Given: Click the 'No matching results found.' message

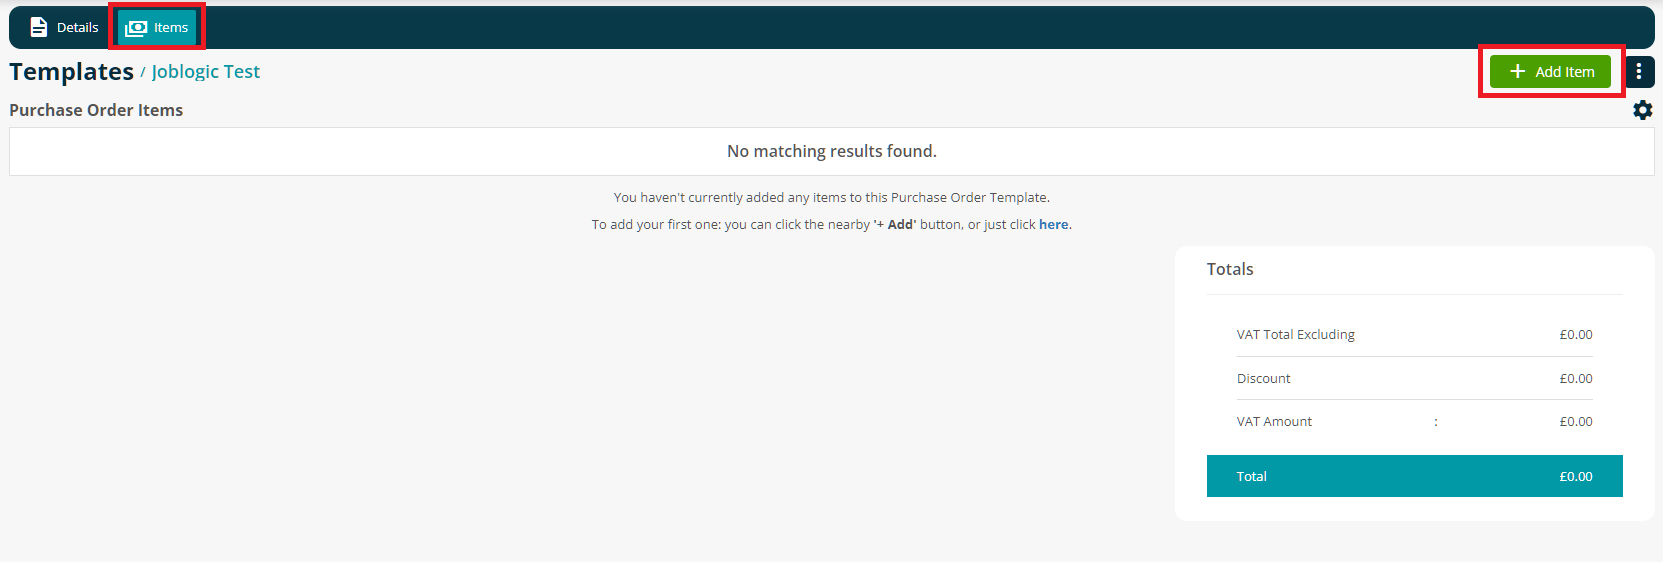Looking at the screenshot, I should click(x=832, y=151).
